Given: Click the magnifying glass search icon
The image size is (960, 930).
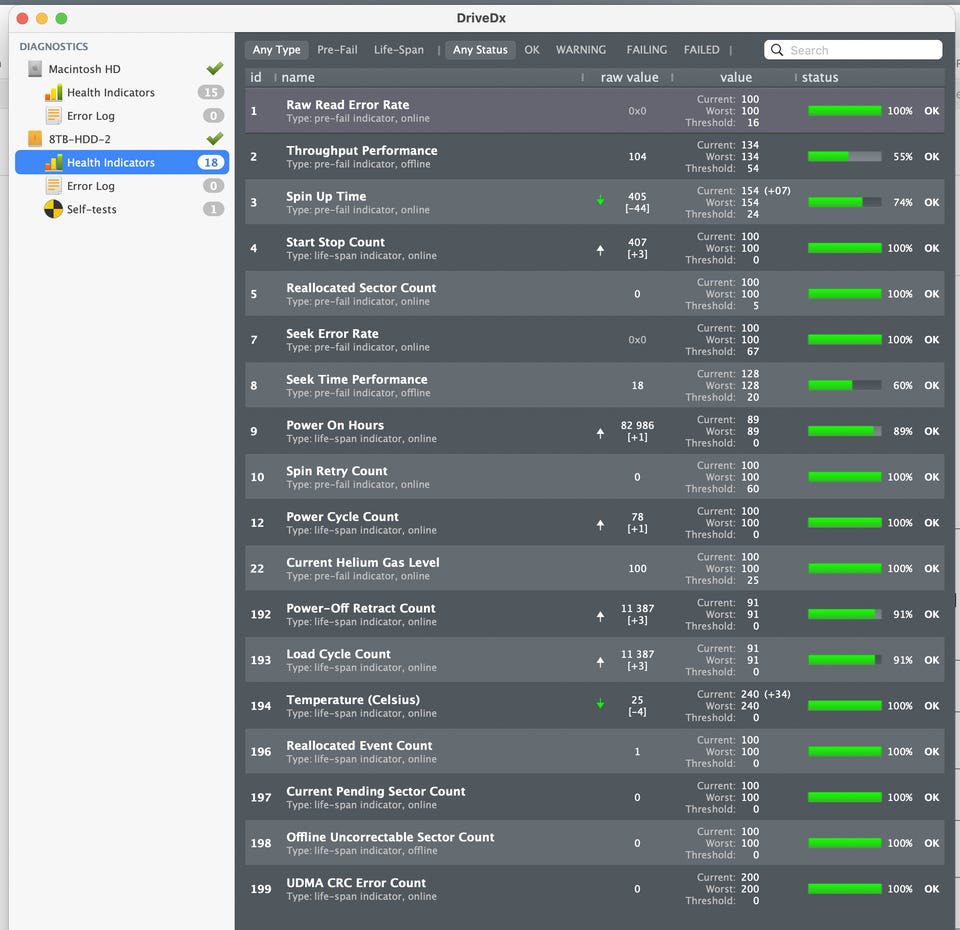Looking at the screenshot, I should 776,50.
